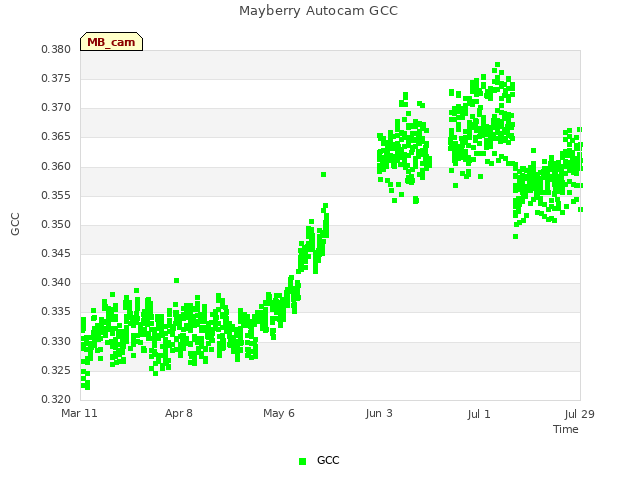Click the chart title Mayberry Autocam GCC

click(x=318, y=11)
